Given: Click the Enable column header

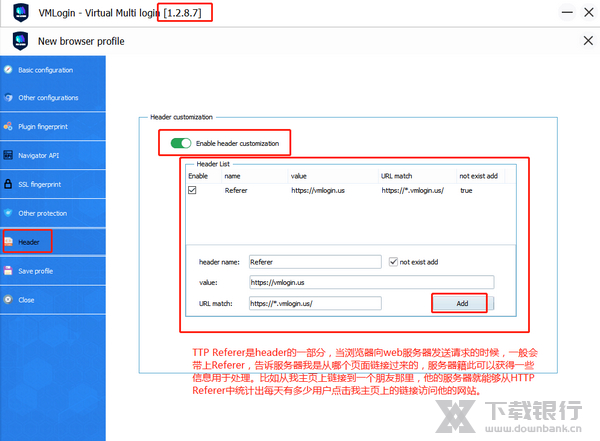Looking at the screenshot, I should tap(198, 176).
